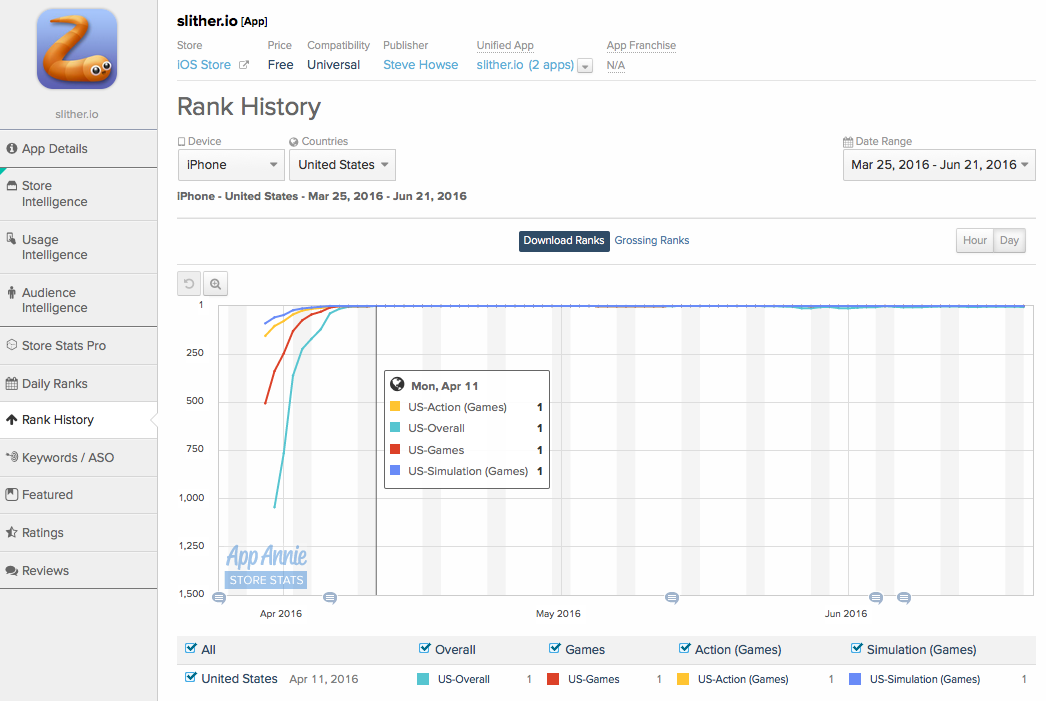Click the first comment bubble marker on timeline

219,598
